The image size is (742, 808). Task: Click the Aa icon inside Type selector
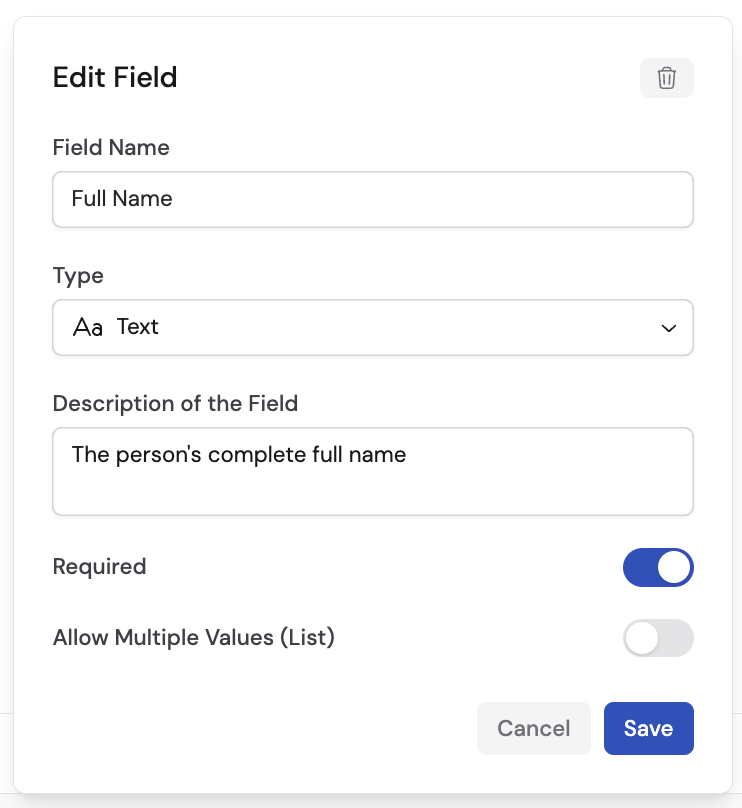pyautogui.click(x=88, y=327)
